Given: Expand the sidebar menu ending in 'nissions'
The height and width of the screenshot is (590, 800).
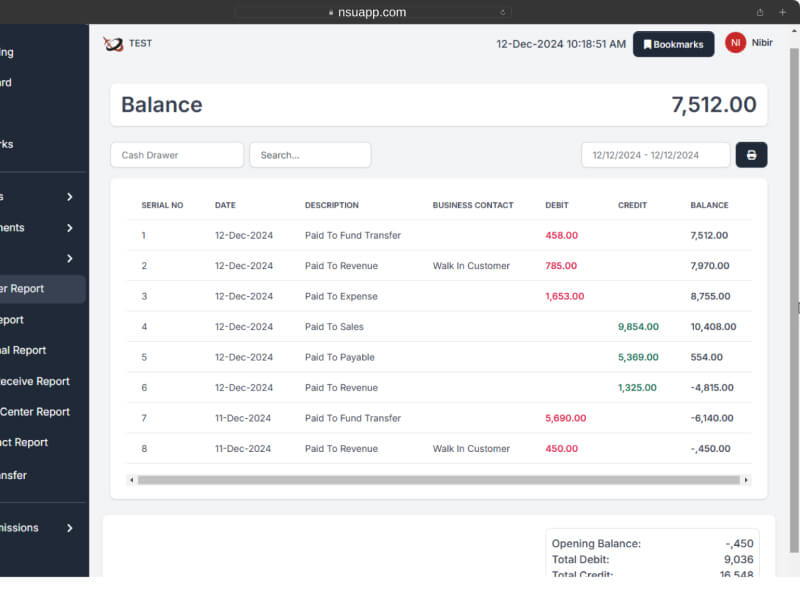Looking at the screenshot, I should [40, 527].
